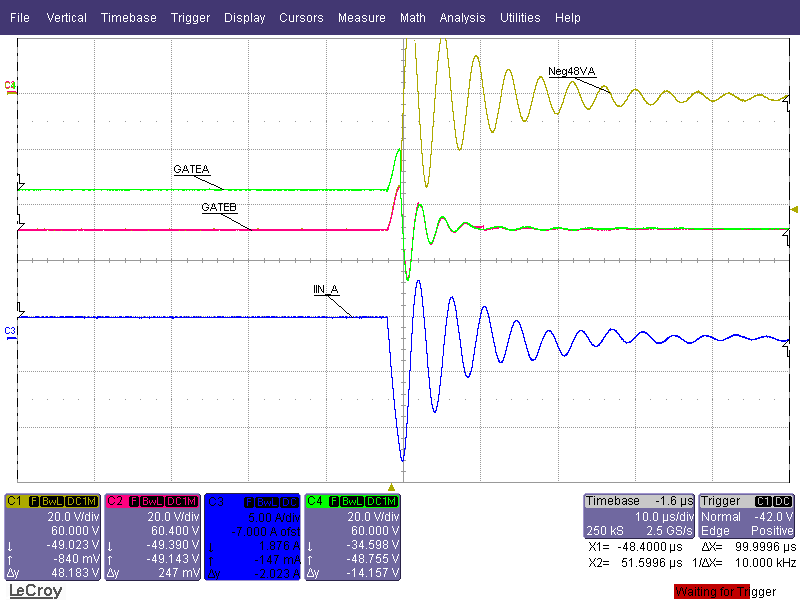The height and width of the screenshot is (600, 800).
Task: Open the Measure menu
Action: pos(361,18)
